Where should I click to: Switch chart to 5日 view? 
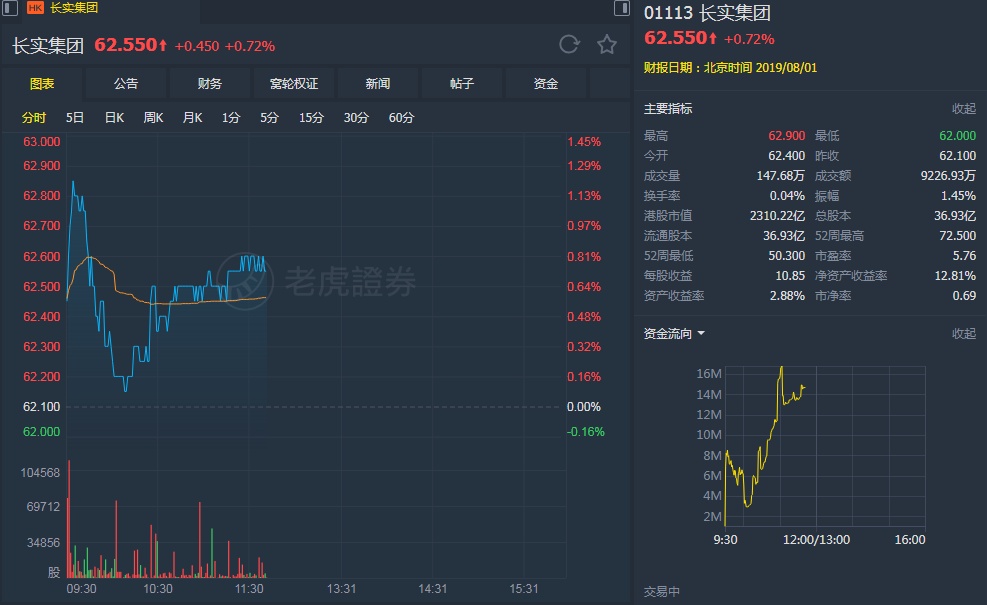point(75,118)
